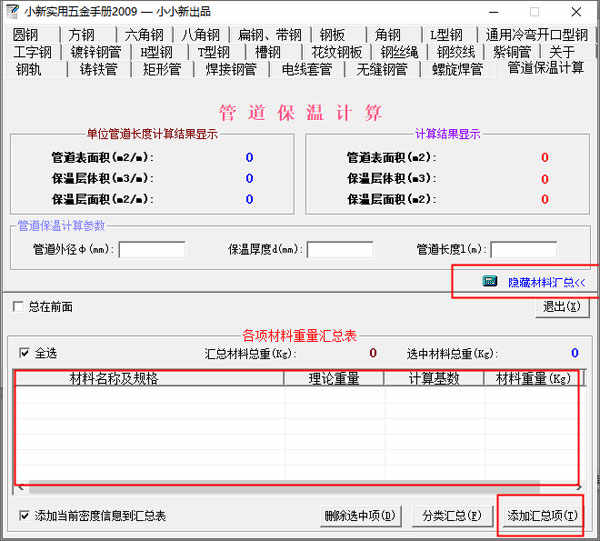The height and width of the screenshot is (541, 600).
Task: Open the 钢丝绳 tab
Action: pos(399,52)
